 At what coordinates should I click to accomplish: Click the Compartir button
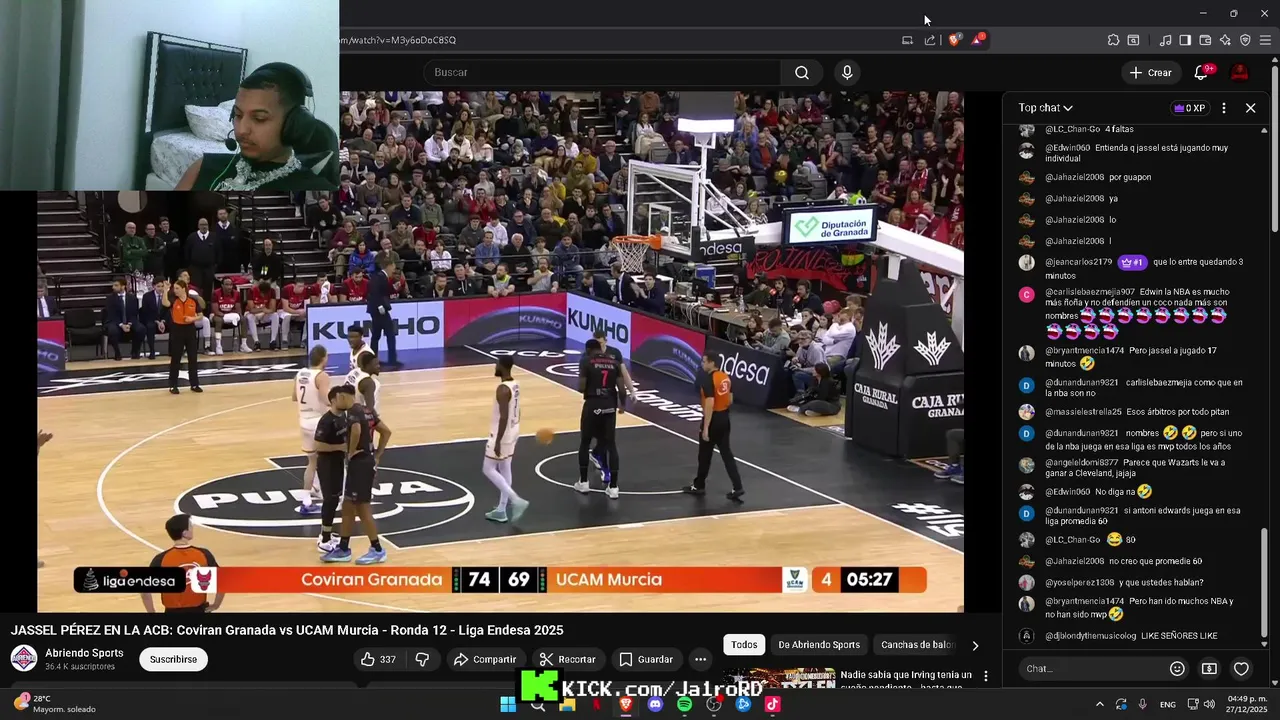pyautogui.click(x=484, y=659)
